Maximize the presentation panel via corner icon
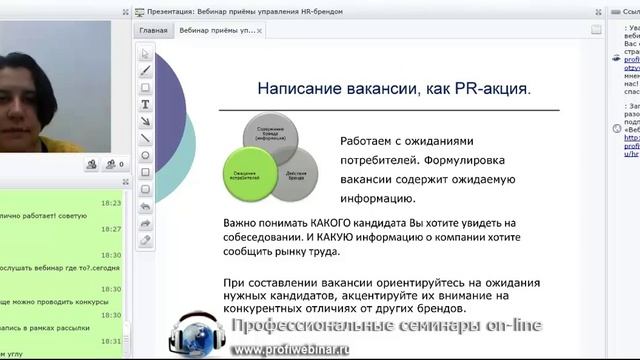Screen dimensions: 640x360 point(598,12)
